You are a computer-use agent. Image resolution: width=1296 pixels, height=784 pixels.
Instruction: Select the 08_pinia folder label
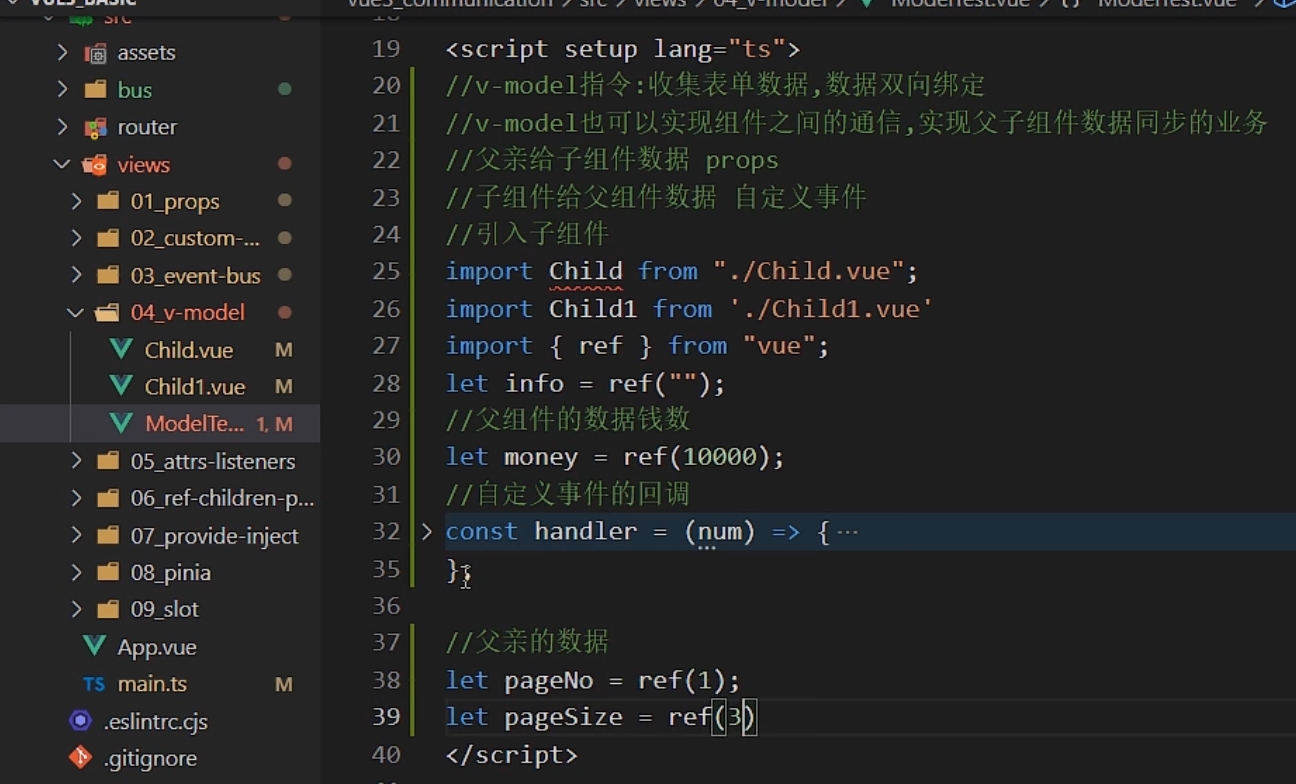[171, 573]
